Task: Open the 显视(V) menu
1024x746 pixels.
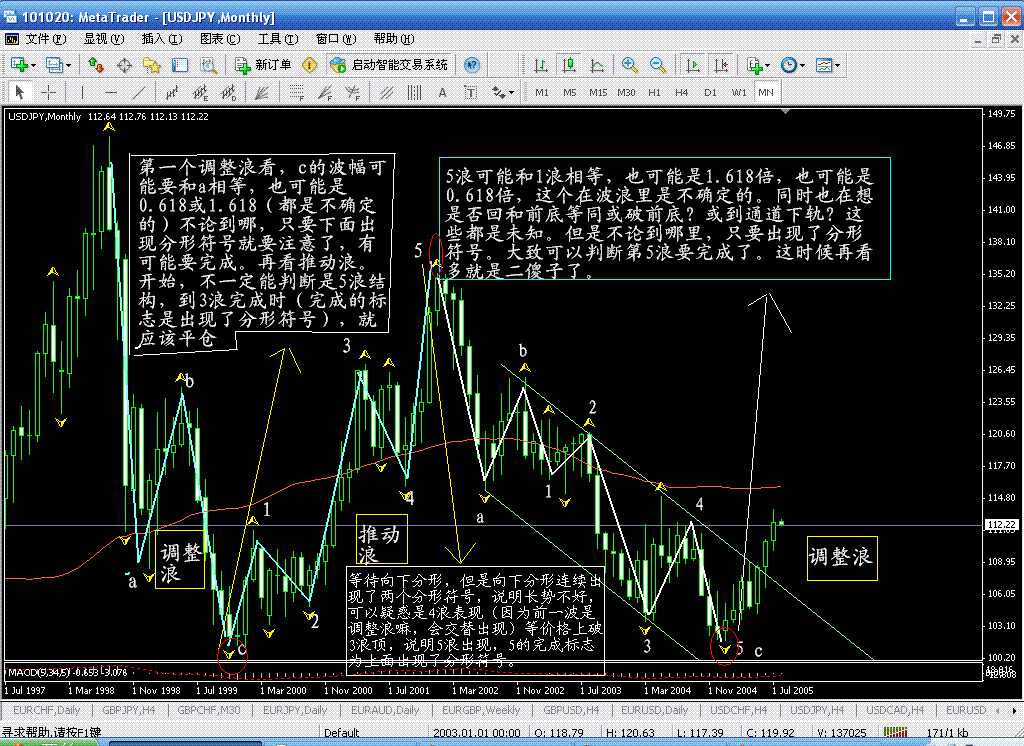Action: tap(104, 39)
